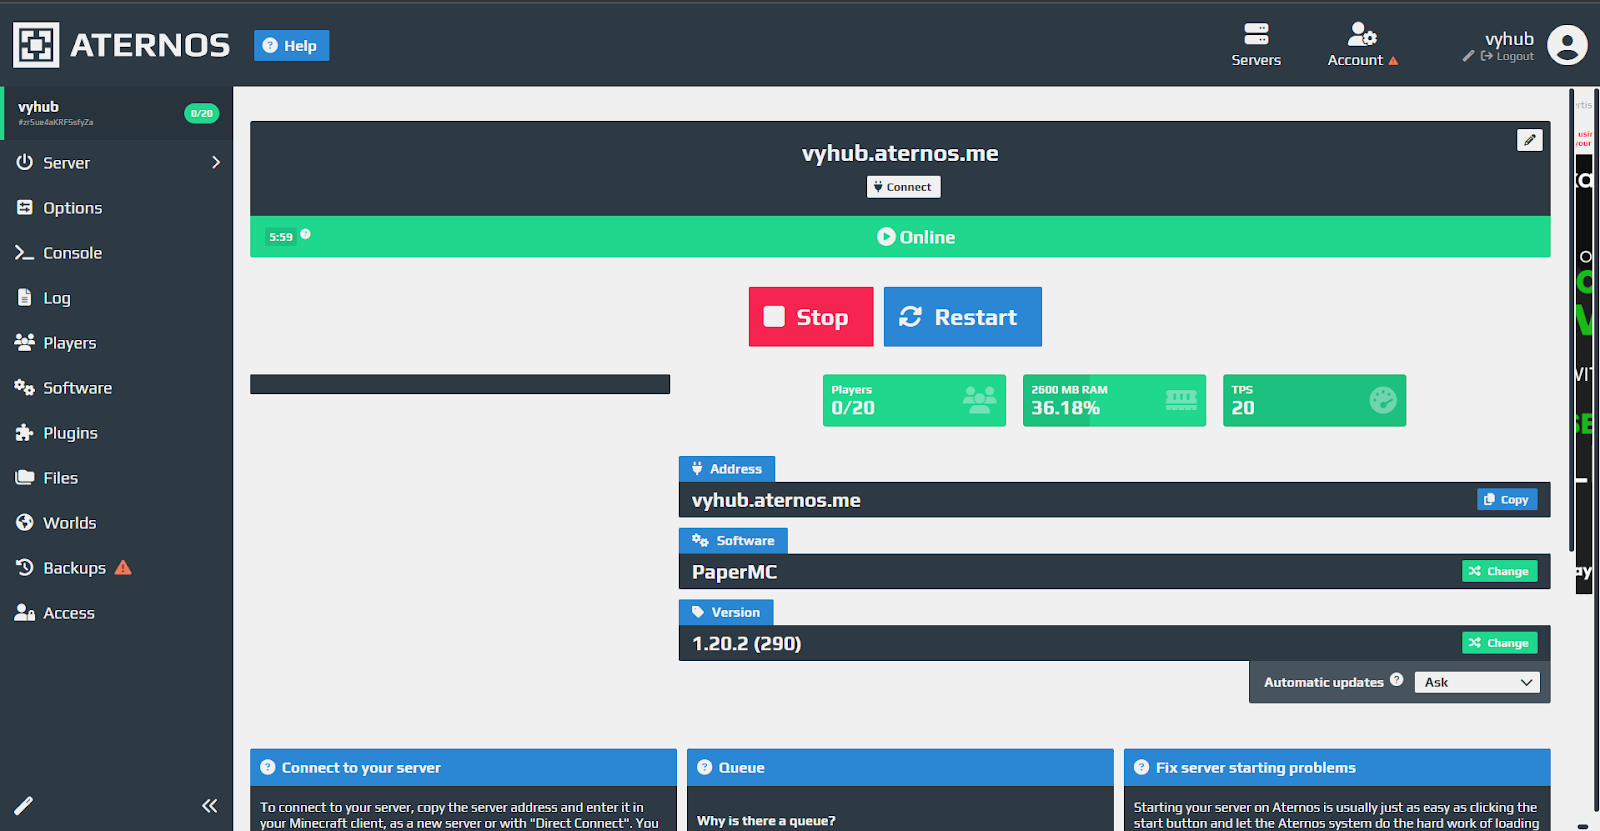Open the Plugins page
This screenshot has width=1600, height=831.
(x=116, y=432)
